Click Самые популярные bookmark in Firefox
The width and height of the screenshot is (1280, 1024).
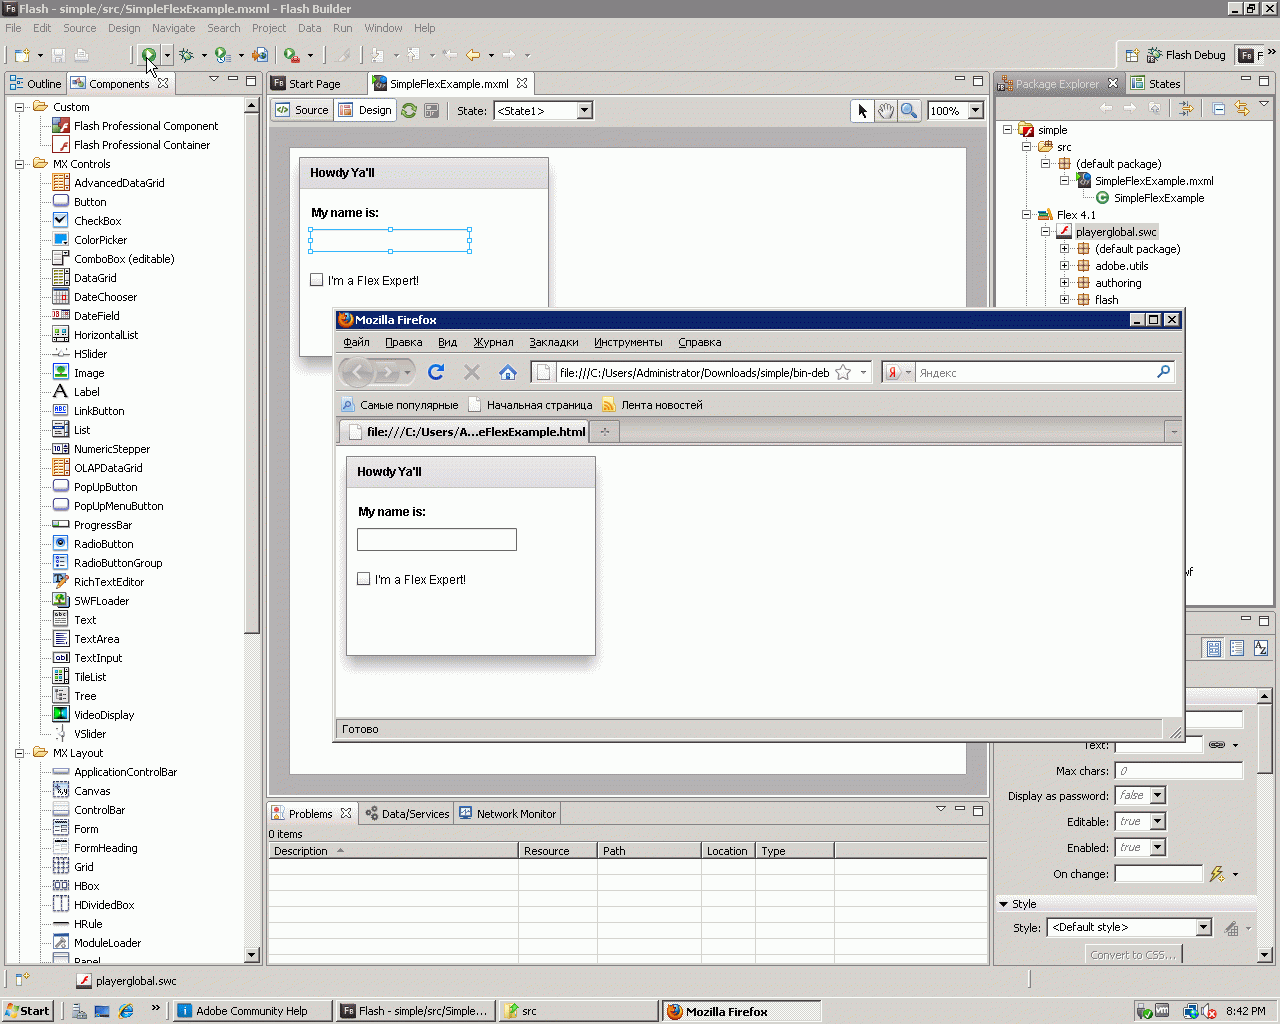(400, 405)
